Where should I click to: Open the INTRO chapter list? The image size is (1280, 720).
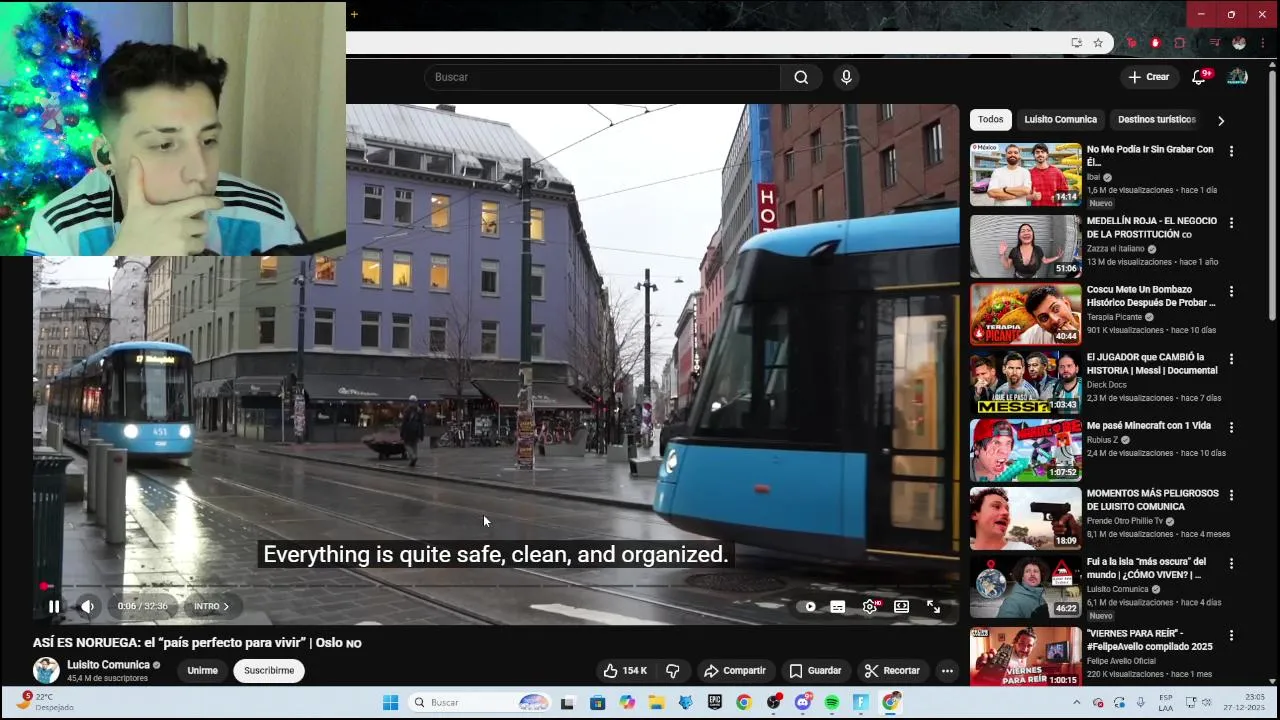[211, 606]
